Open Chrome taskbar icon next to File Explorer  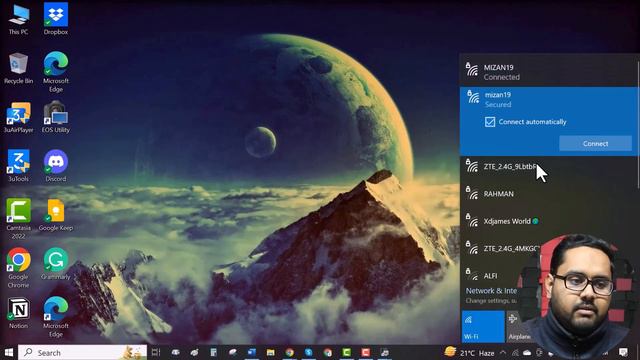pos(290,352)
